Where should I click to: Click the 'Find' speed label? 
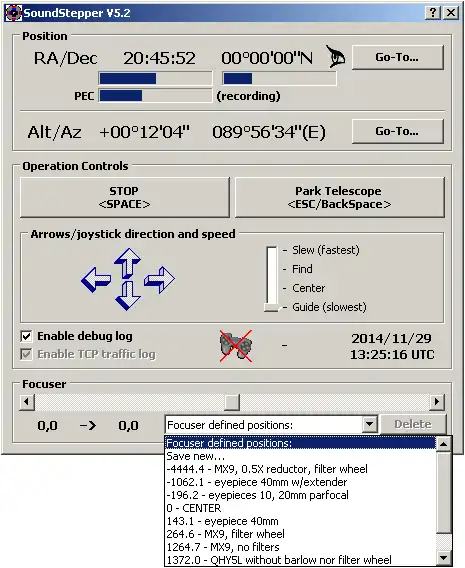[x=302, y=269]
